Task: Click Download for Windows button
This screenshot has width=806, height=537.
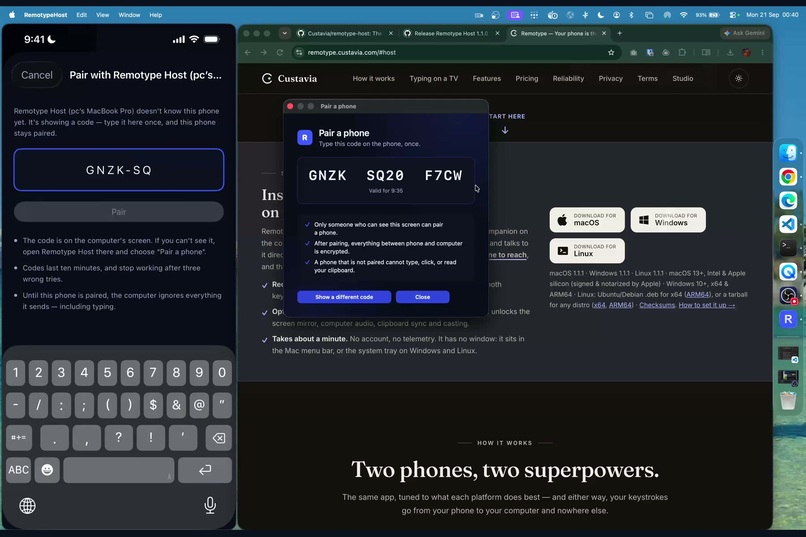Action: click(668, 220)
